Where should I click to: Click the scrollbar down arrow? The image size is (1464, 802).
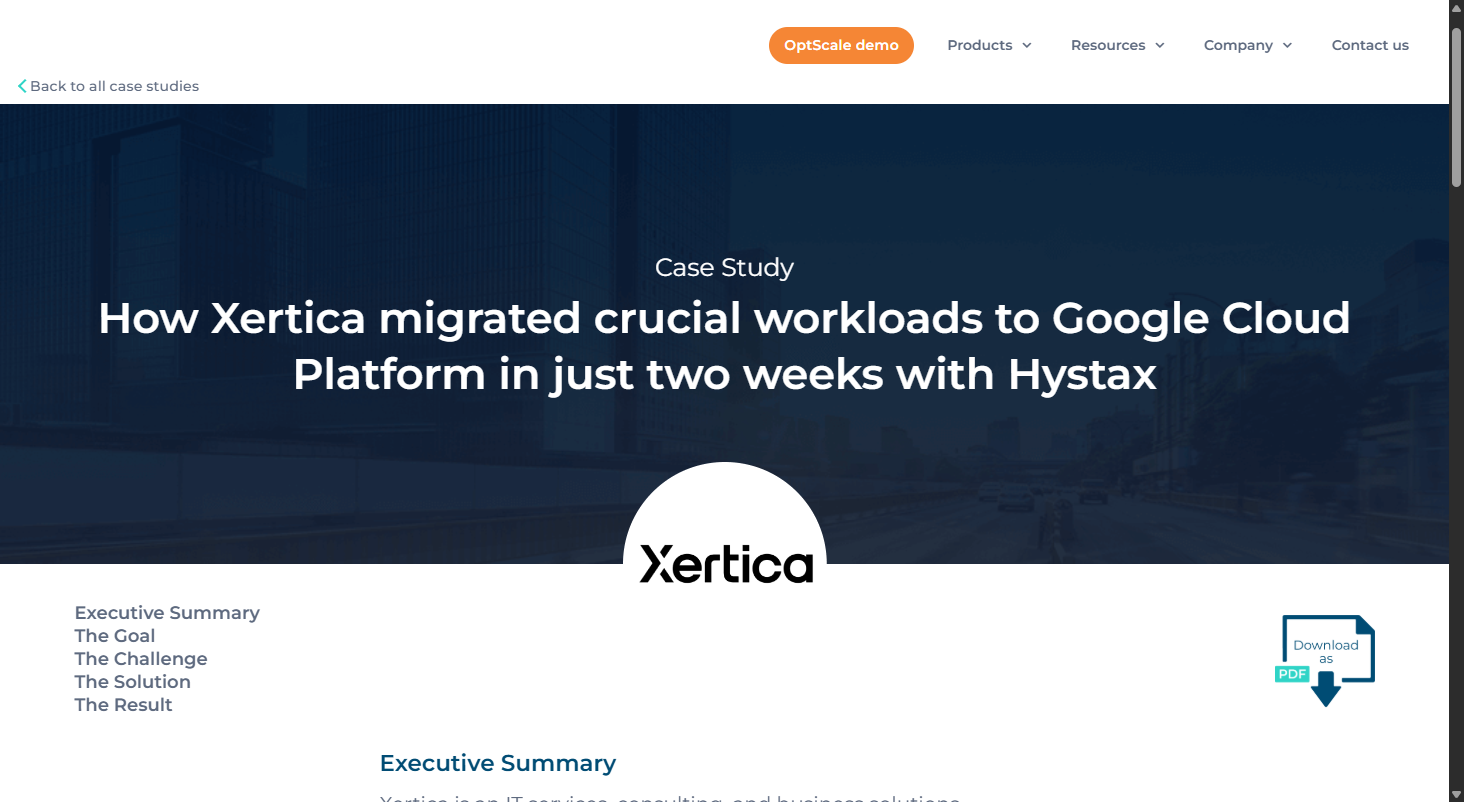(x=1456, y=794)
